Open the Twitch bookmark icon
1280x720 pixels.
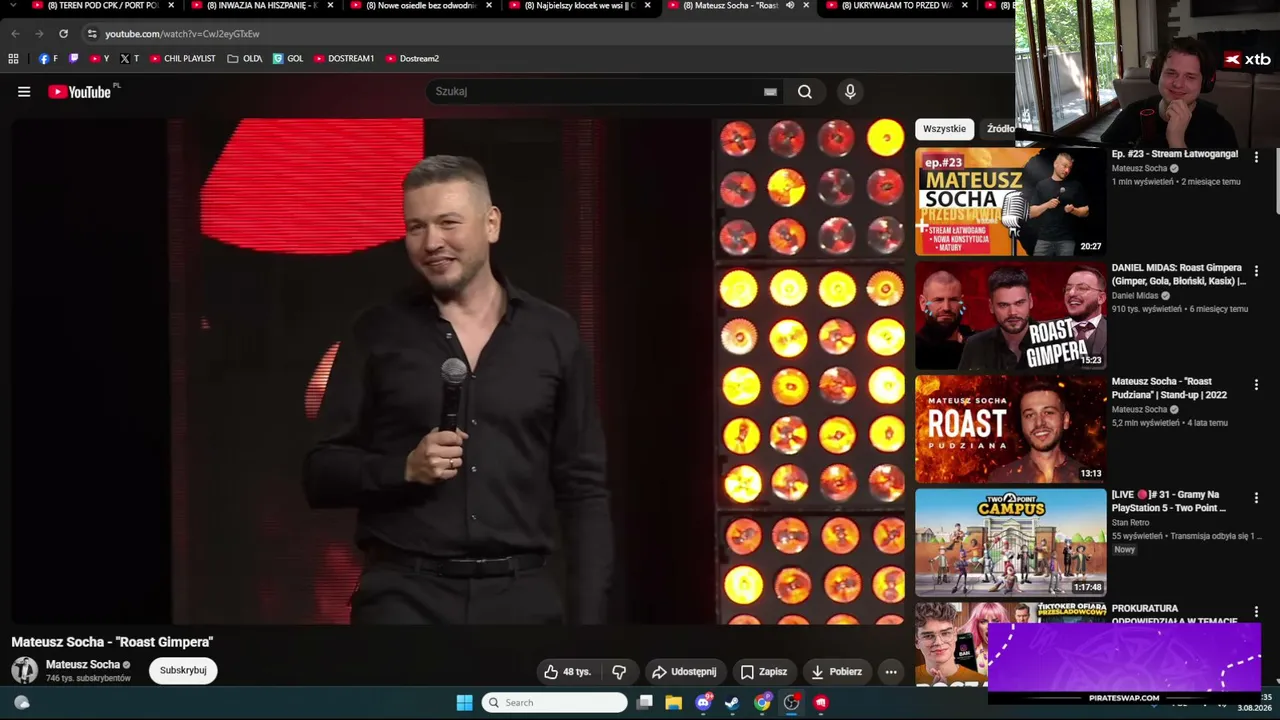pos(73,59)
